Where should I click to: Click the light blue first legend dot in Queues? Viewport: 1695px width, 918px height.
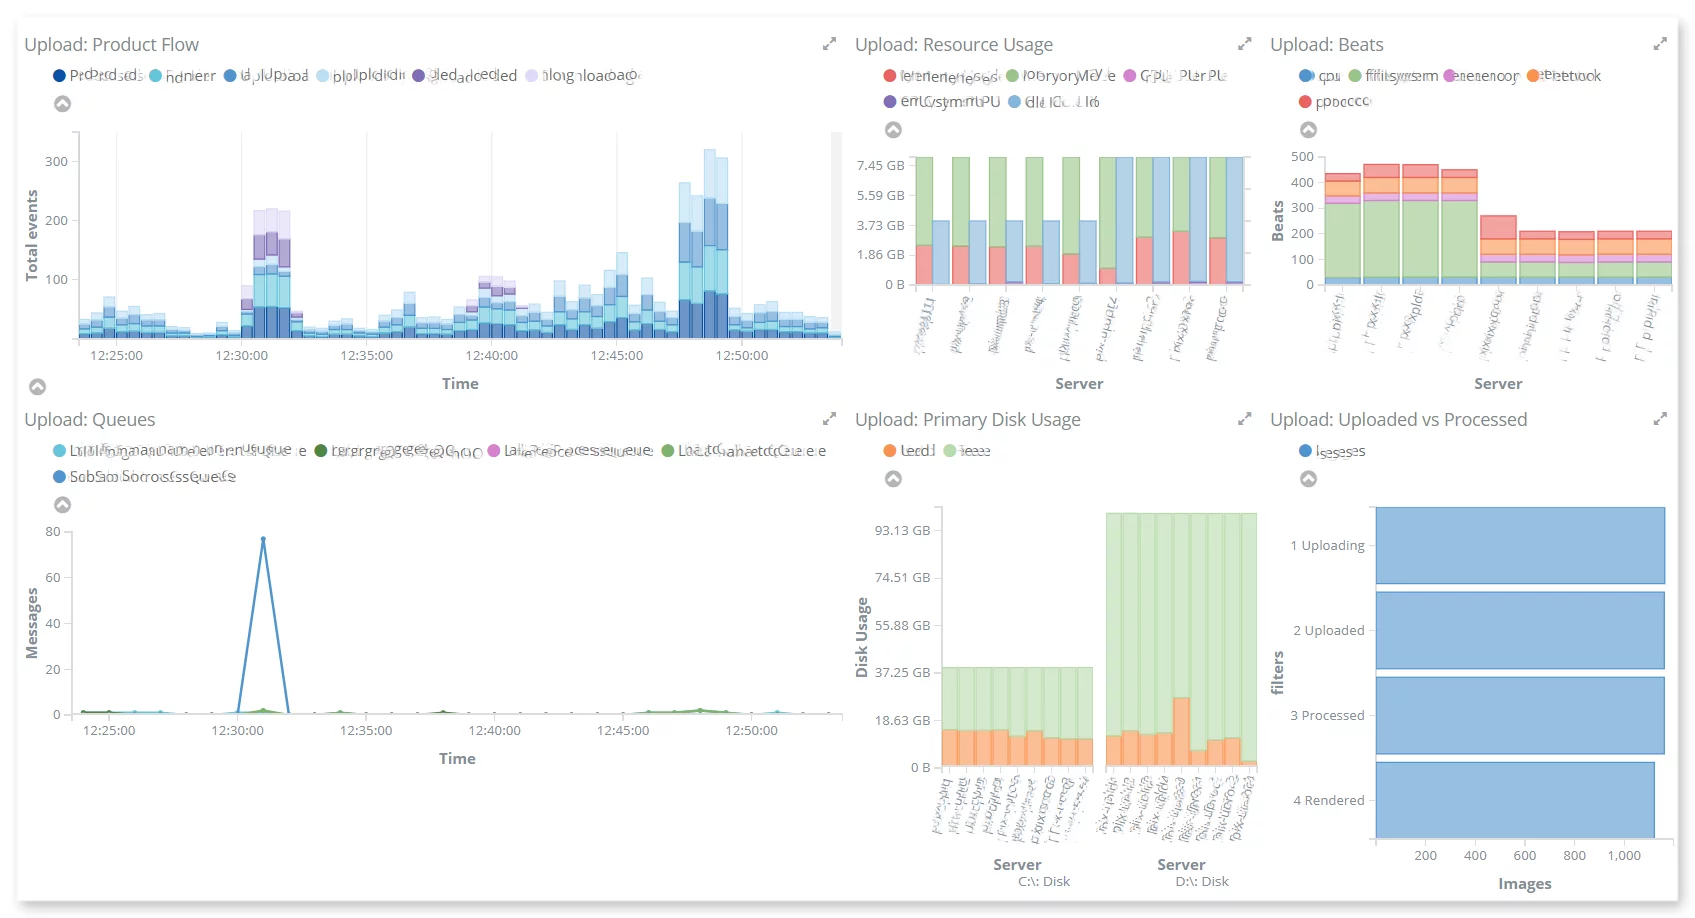click(x=59, y=451)
